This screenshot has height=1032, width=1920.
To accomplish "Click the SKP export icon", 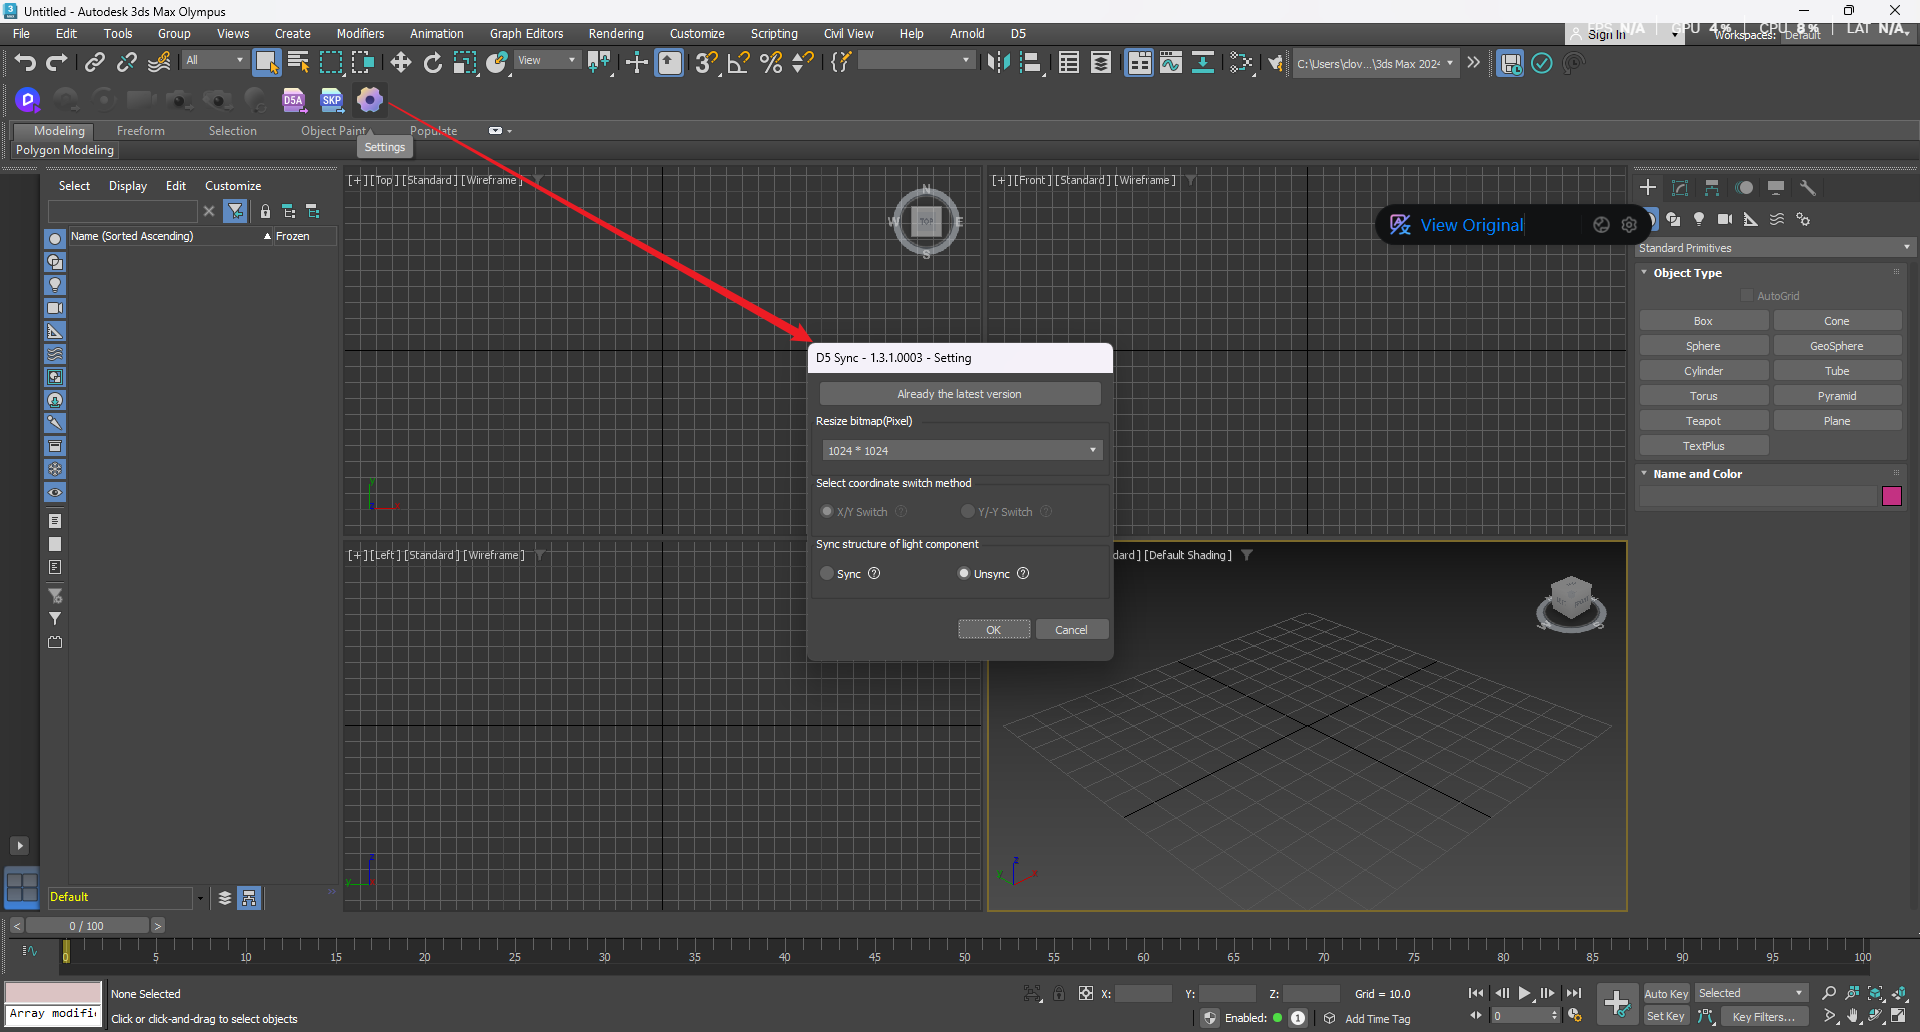I will point(332,99).
